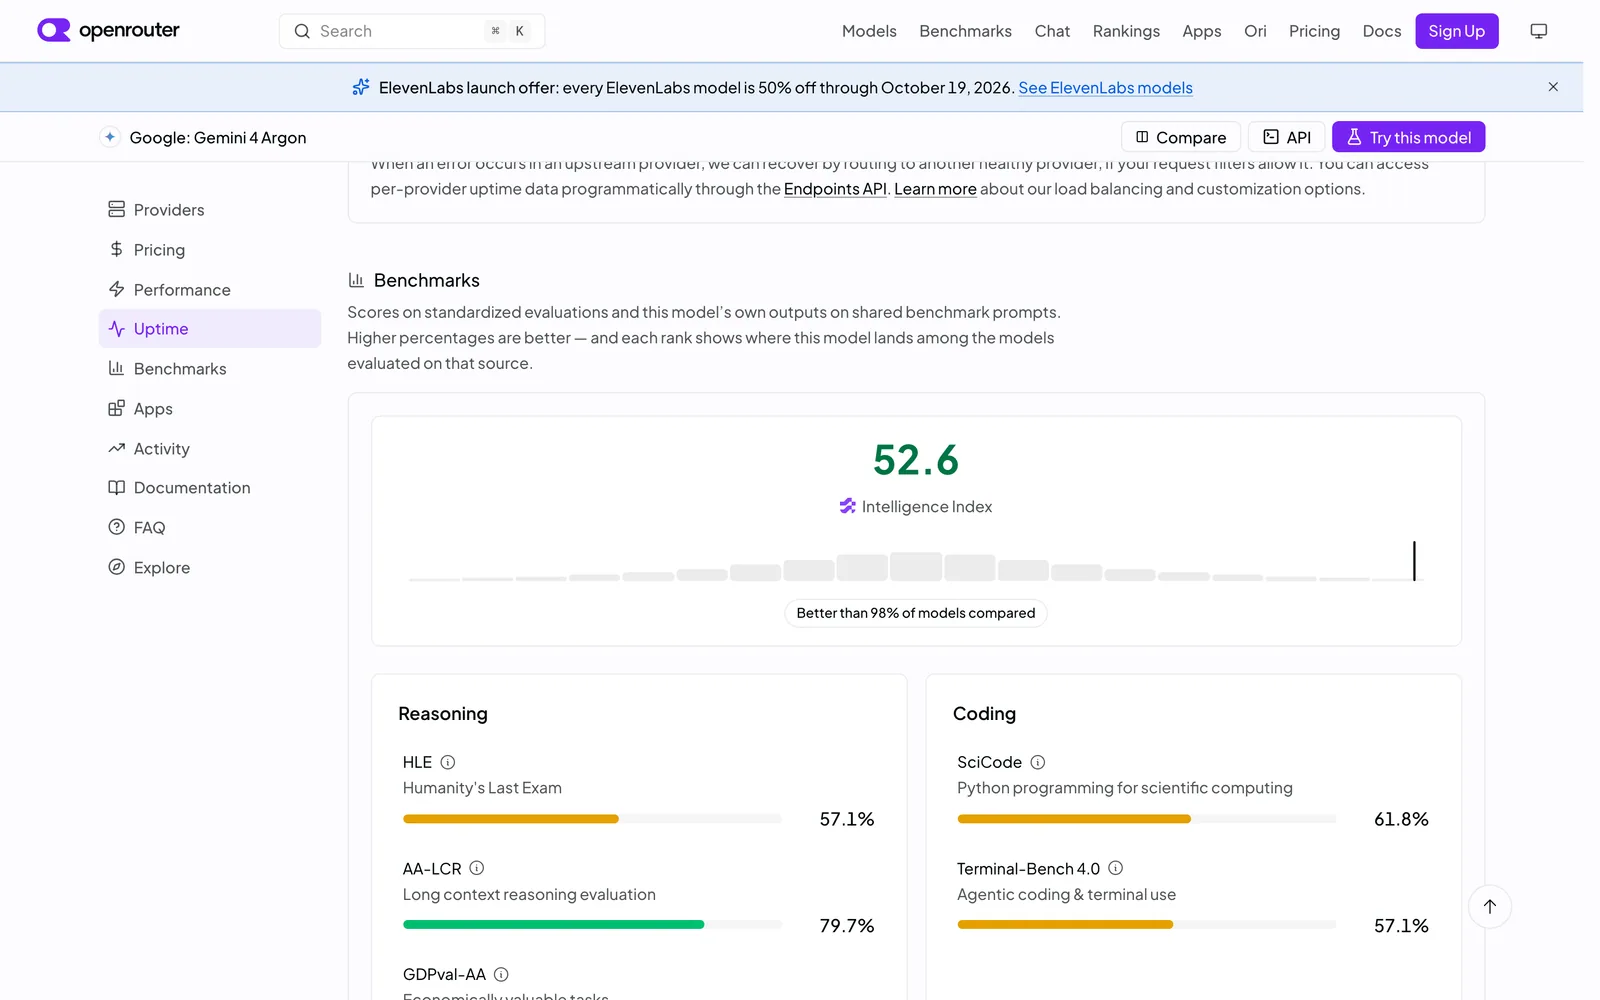This screenshot has height=1000, width=1600.
Task: Follow the See ElevenLabs models link
Action: click(x=1105, y=88)
